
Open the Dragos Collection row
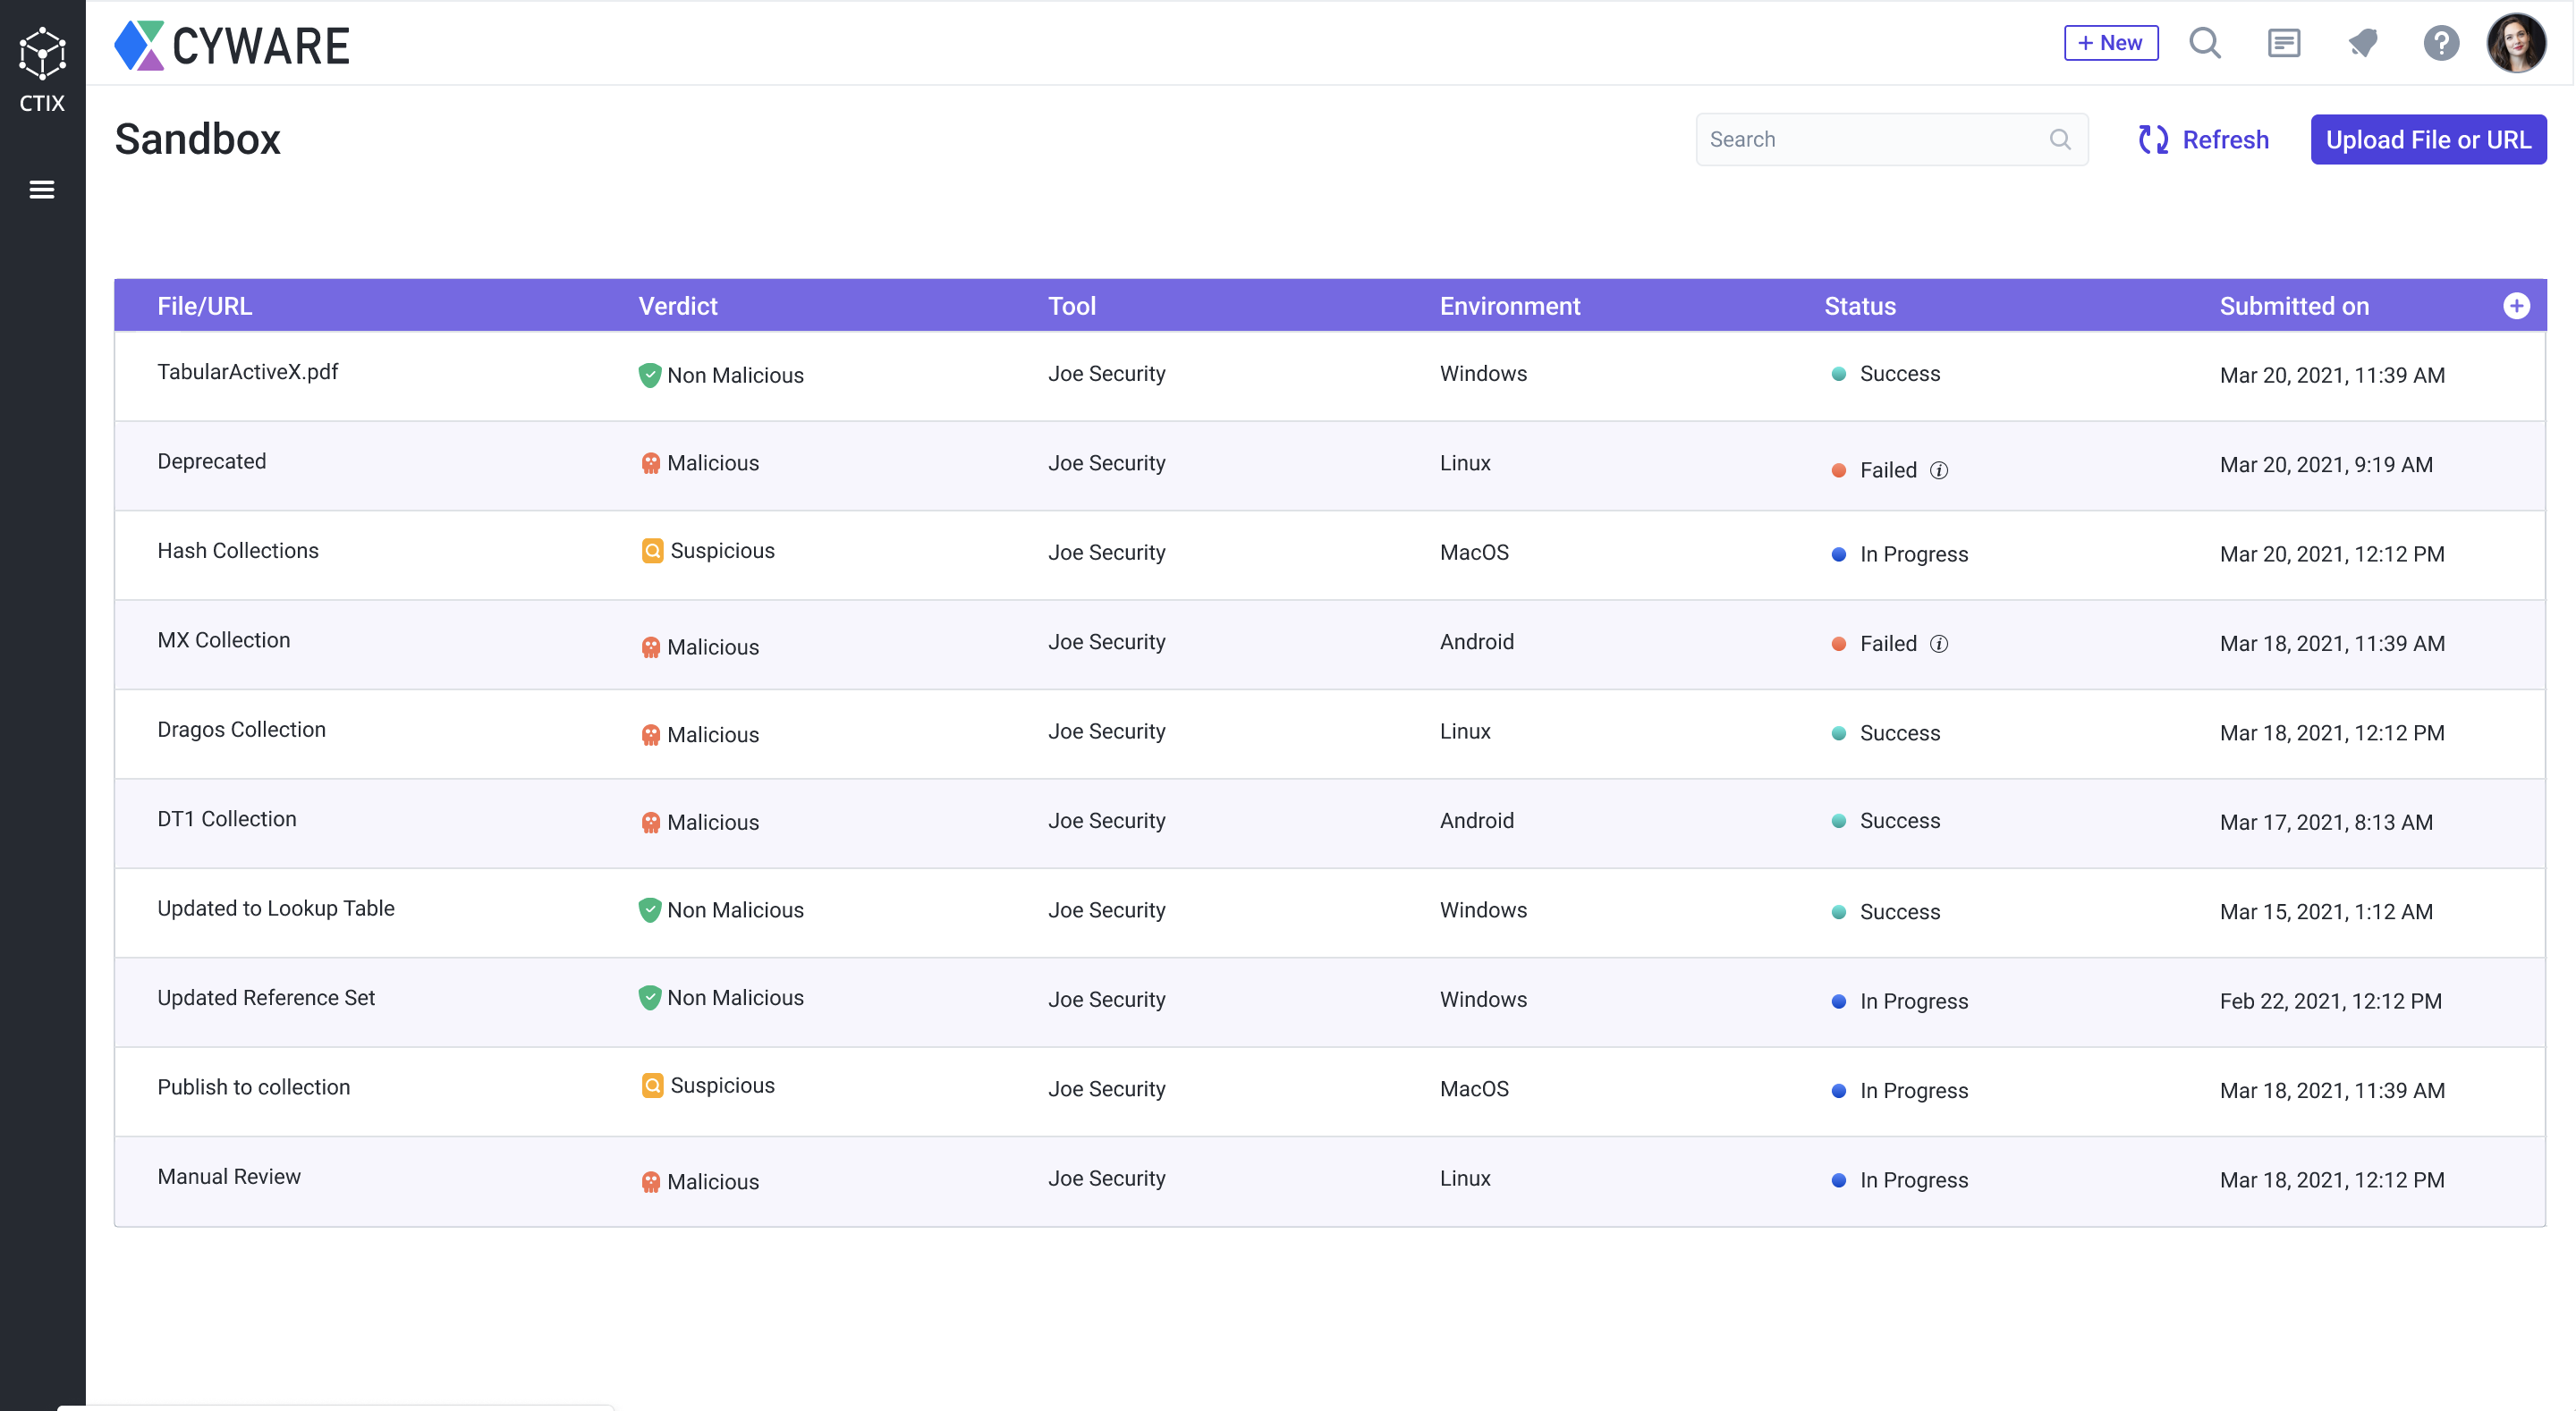[x=241, y=730]
